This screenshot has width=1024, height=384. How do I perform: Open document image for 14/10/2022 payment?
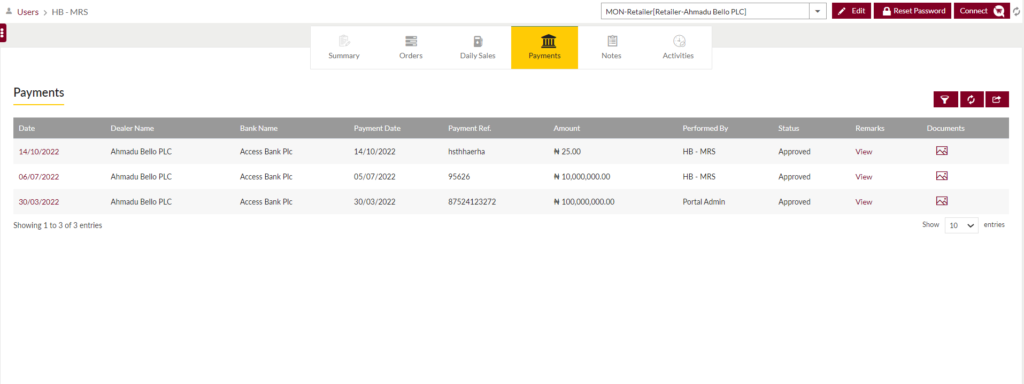point(941,151)
